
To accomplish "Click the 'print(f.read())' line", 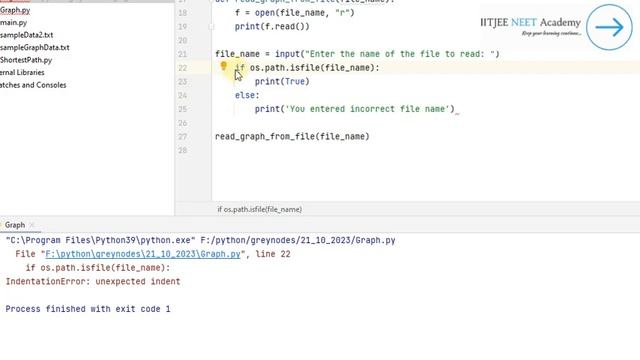I will (272, 27).
